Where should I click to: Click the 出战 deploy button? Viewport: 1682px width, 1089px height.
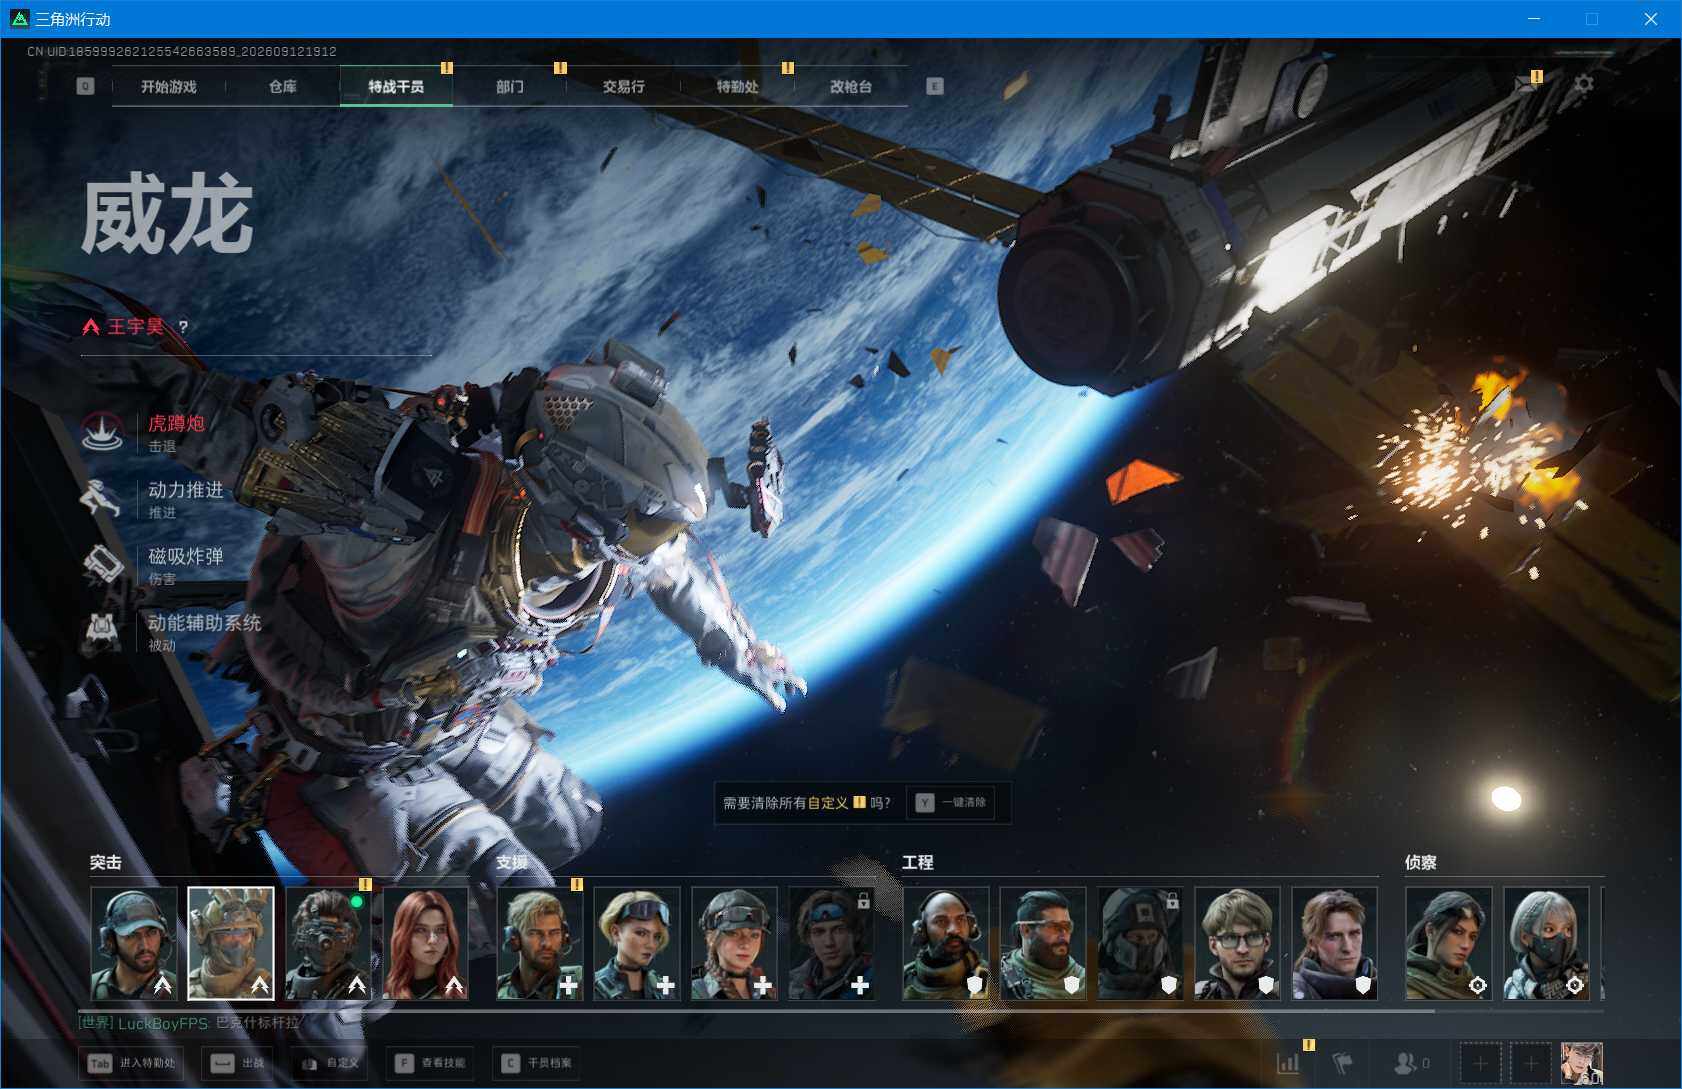238,1063
